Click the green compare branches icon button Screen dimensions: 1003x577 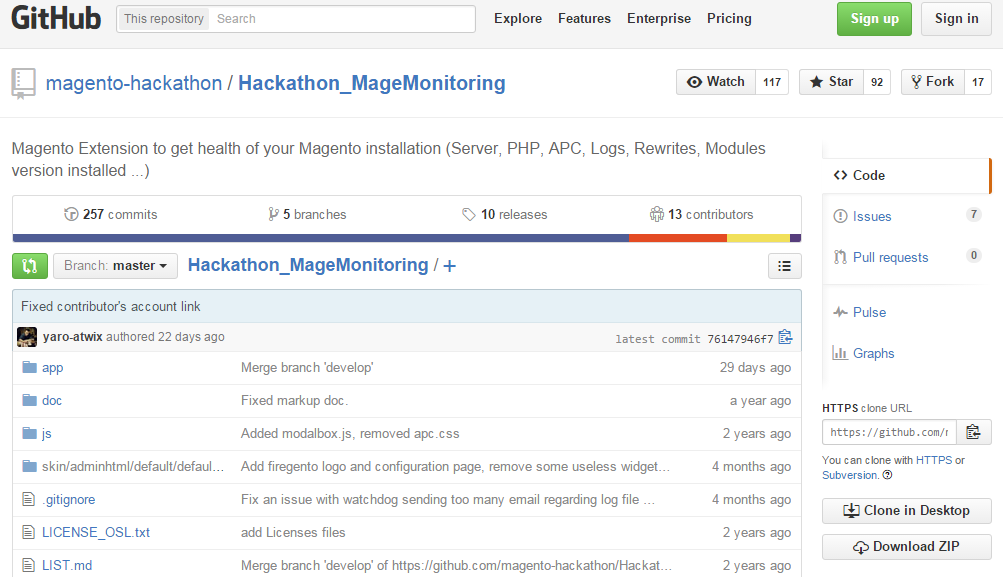point(30,266)
